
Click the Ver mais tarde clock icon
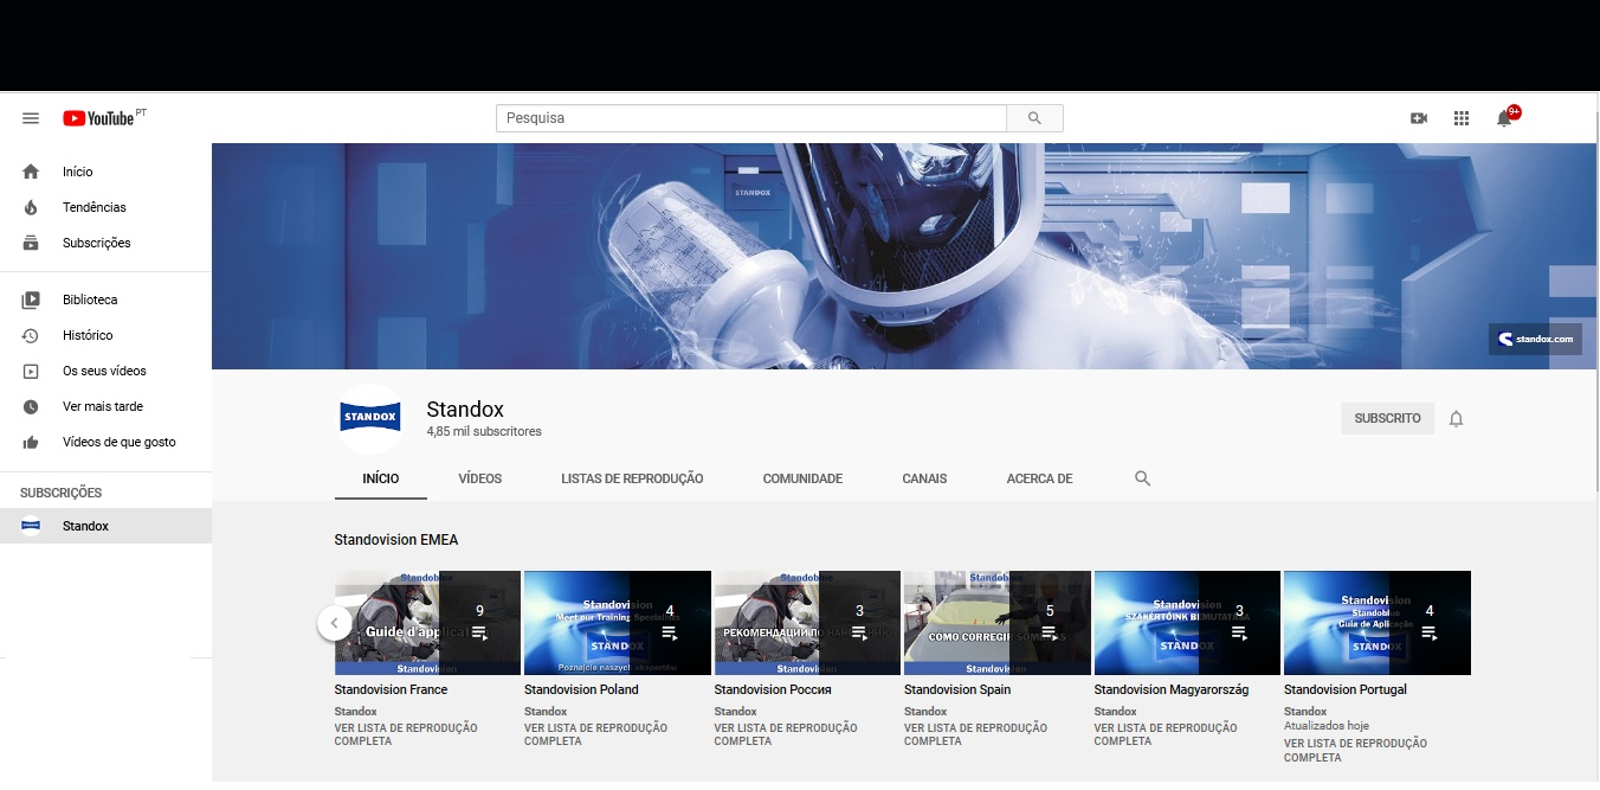pyautogui.click(x=31, y=407)
